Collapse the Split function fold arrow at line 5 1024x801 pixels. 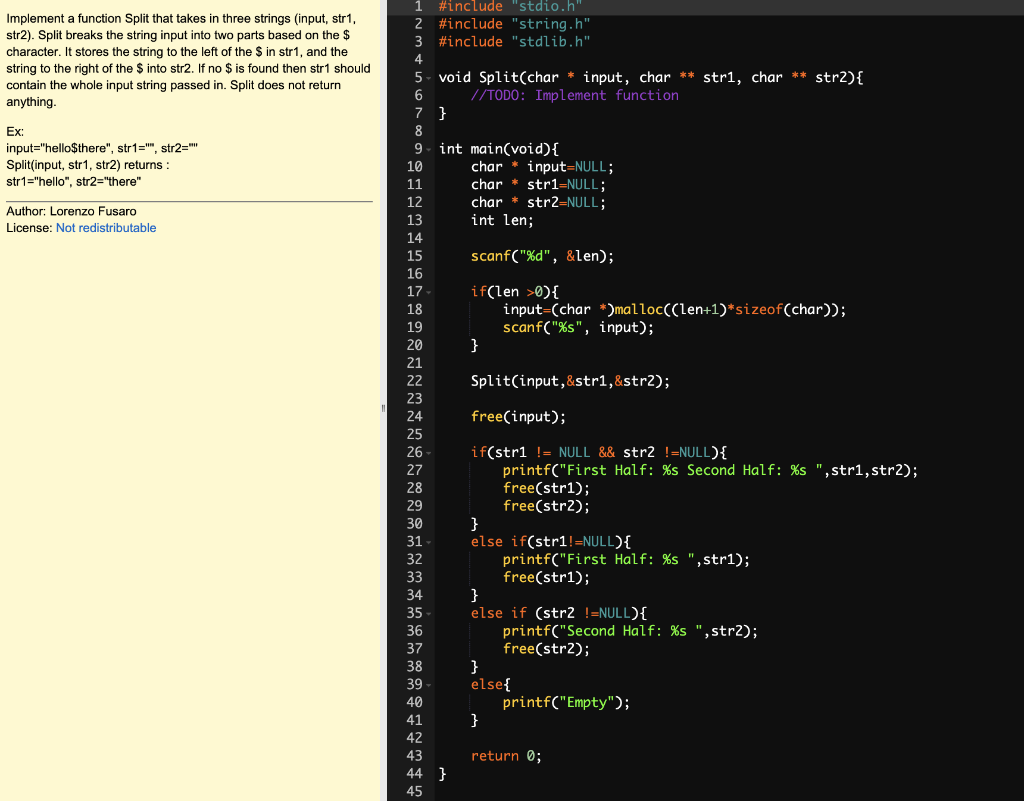[429, 78]
